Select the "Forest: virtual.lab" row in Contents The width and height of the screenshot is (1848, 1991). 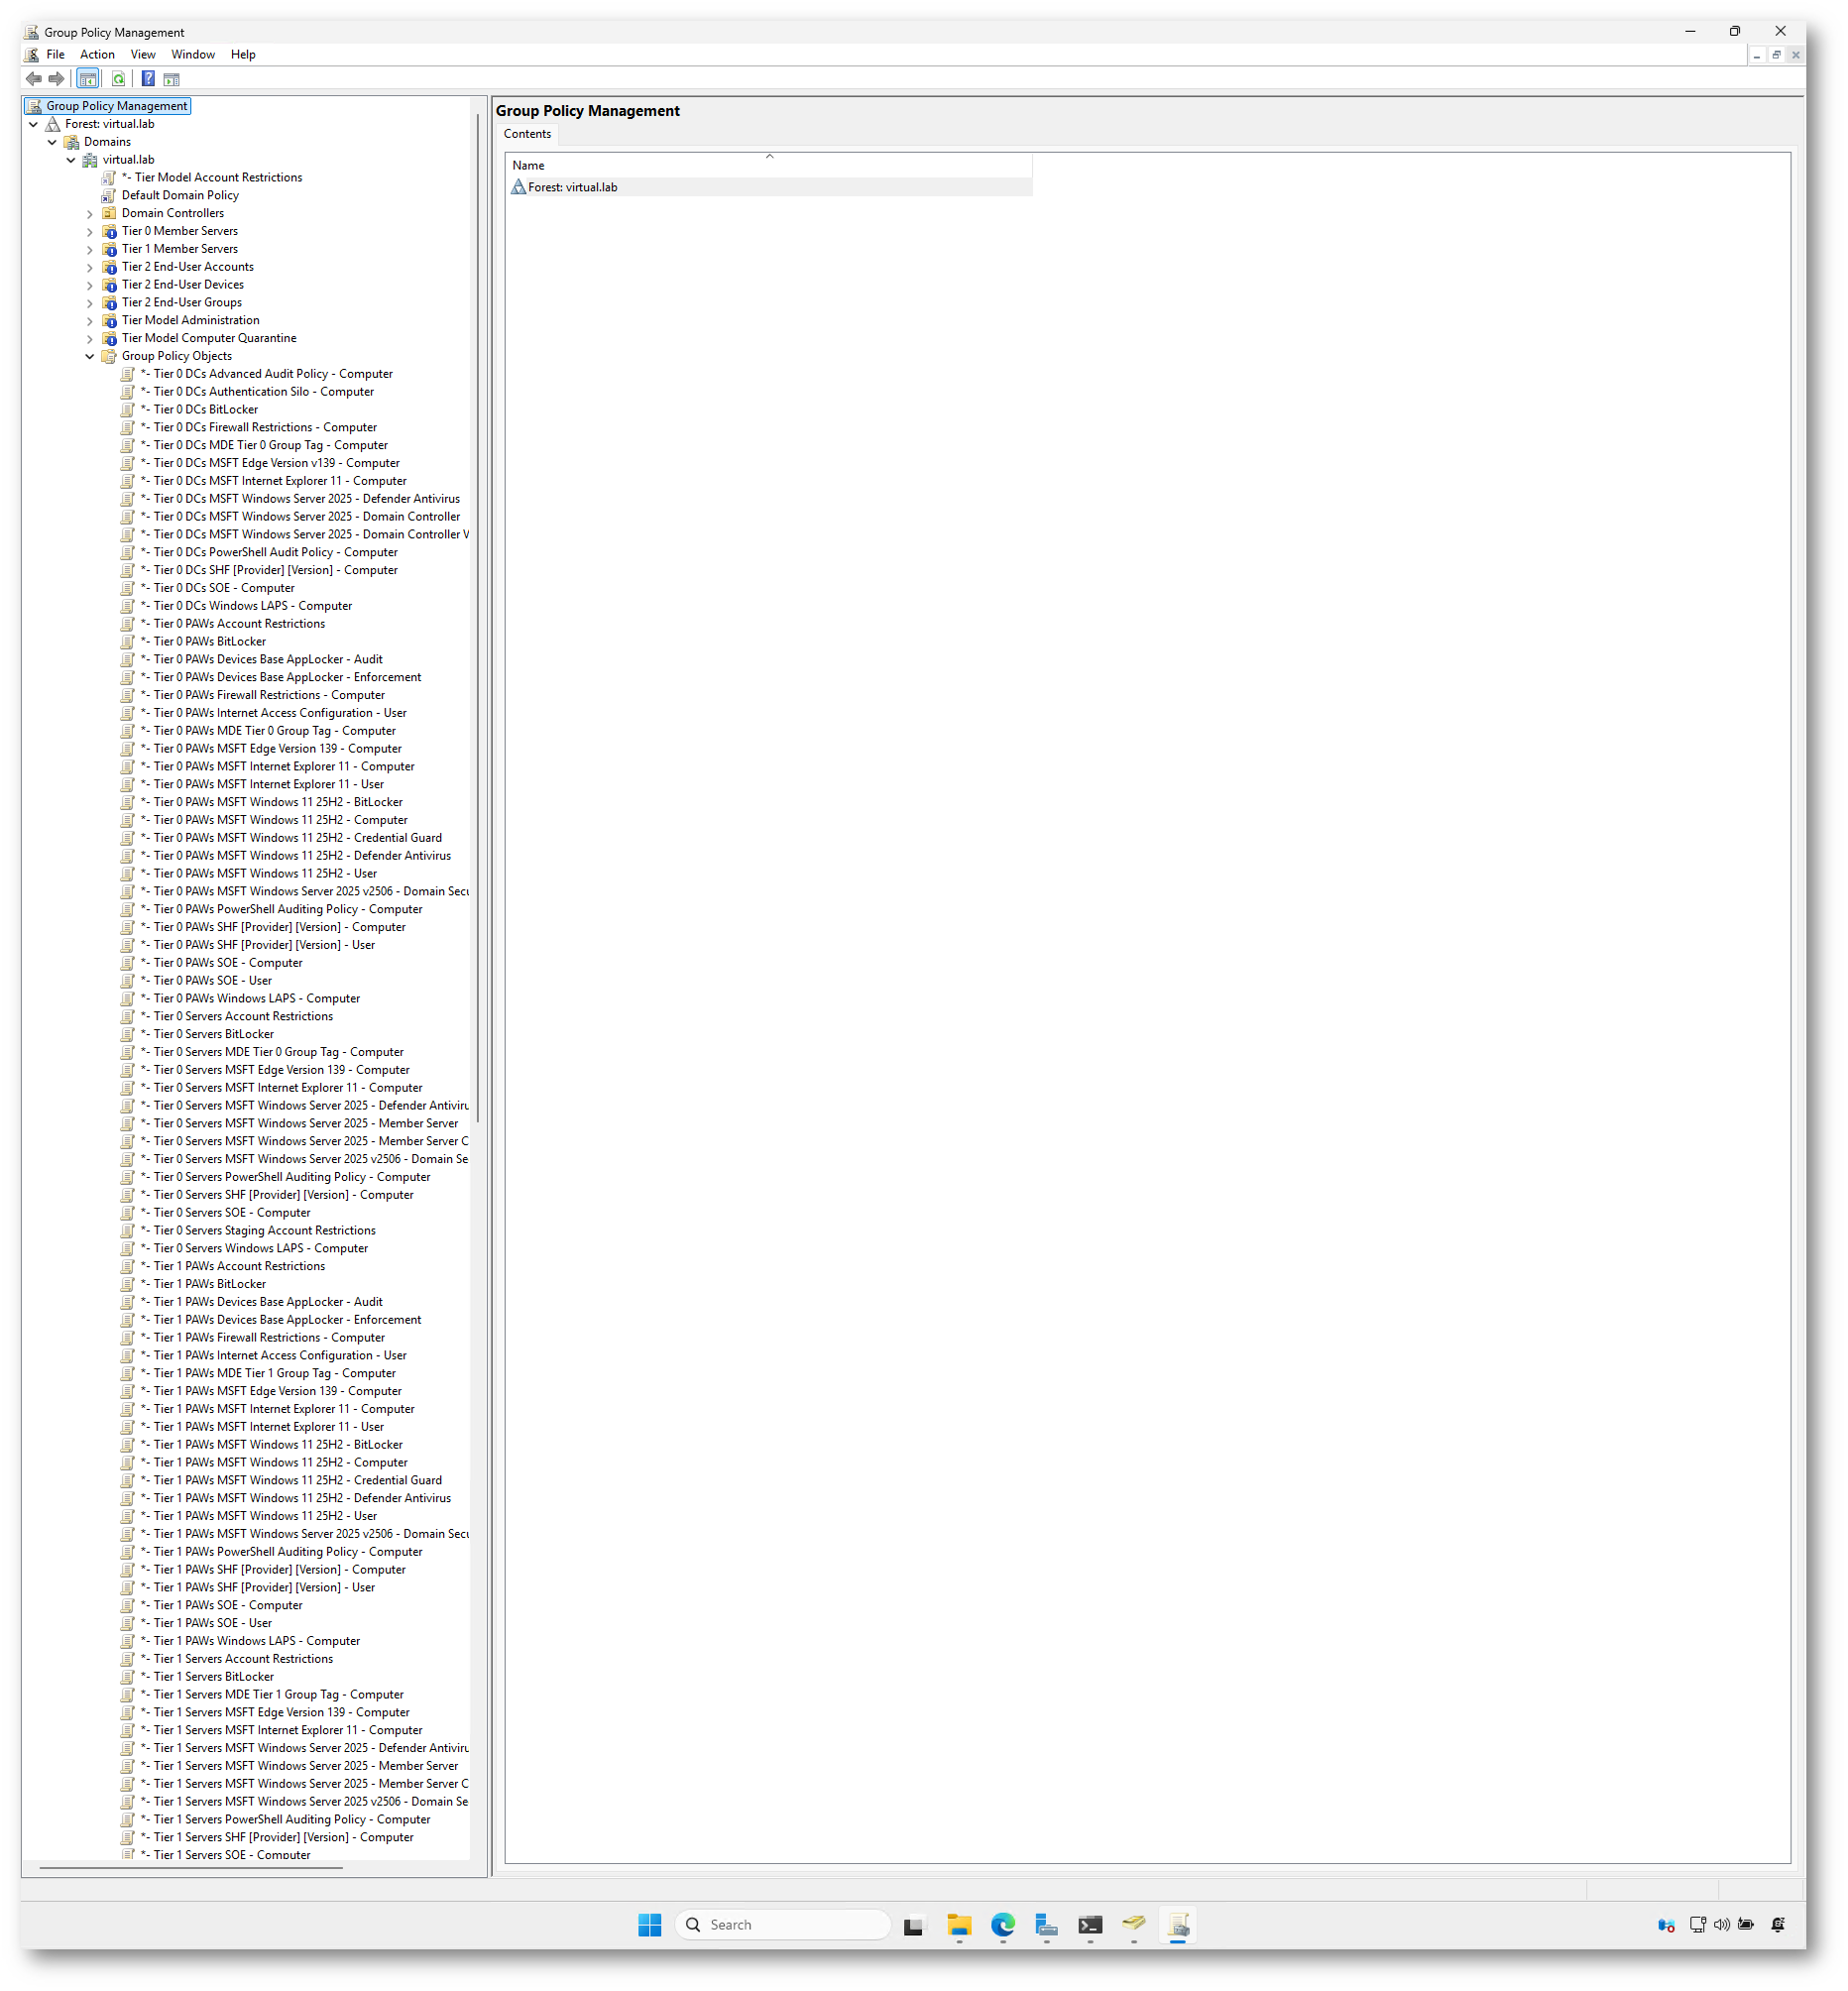coord(770,187)
